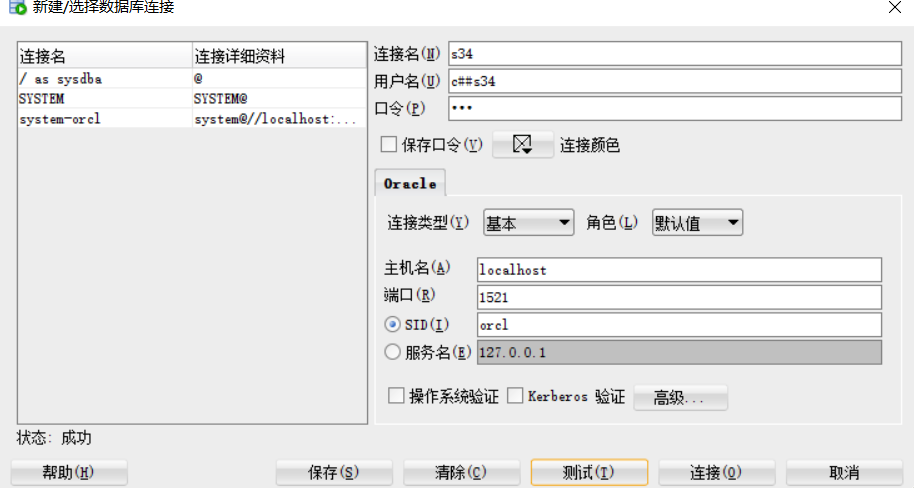914x488 pixels.
Task: Select the SID radio button
Action: coord(392,324)
